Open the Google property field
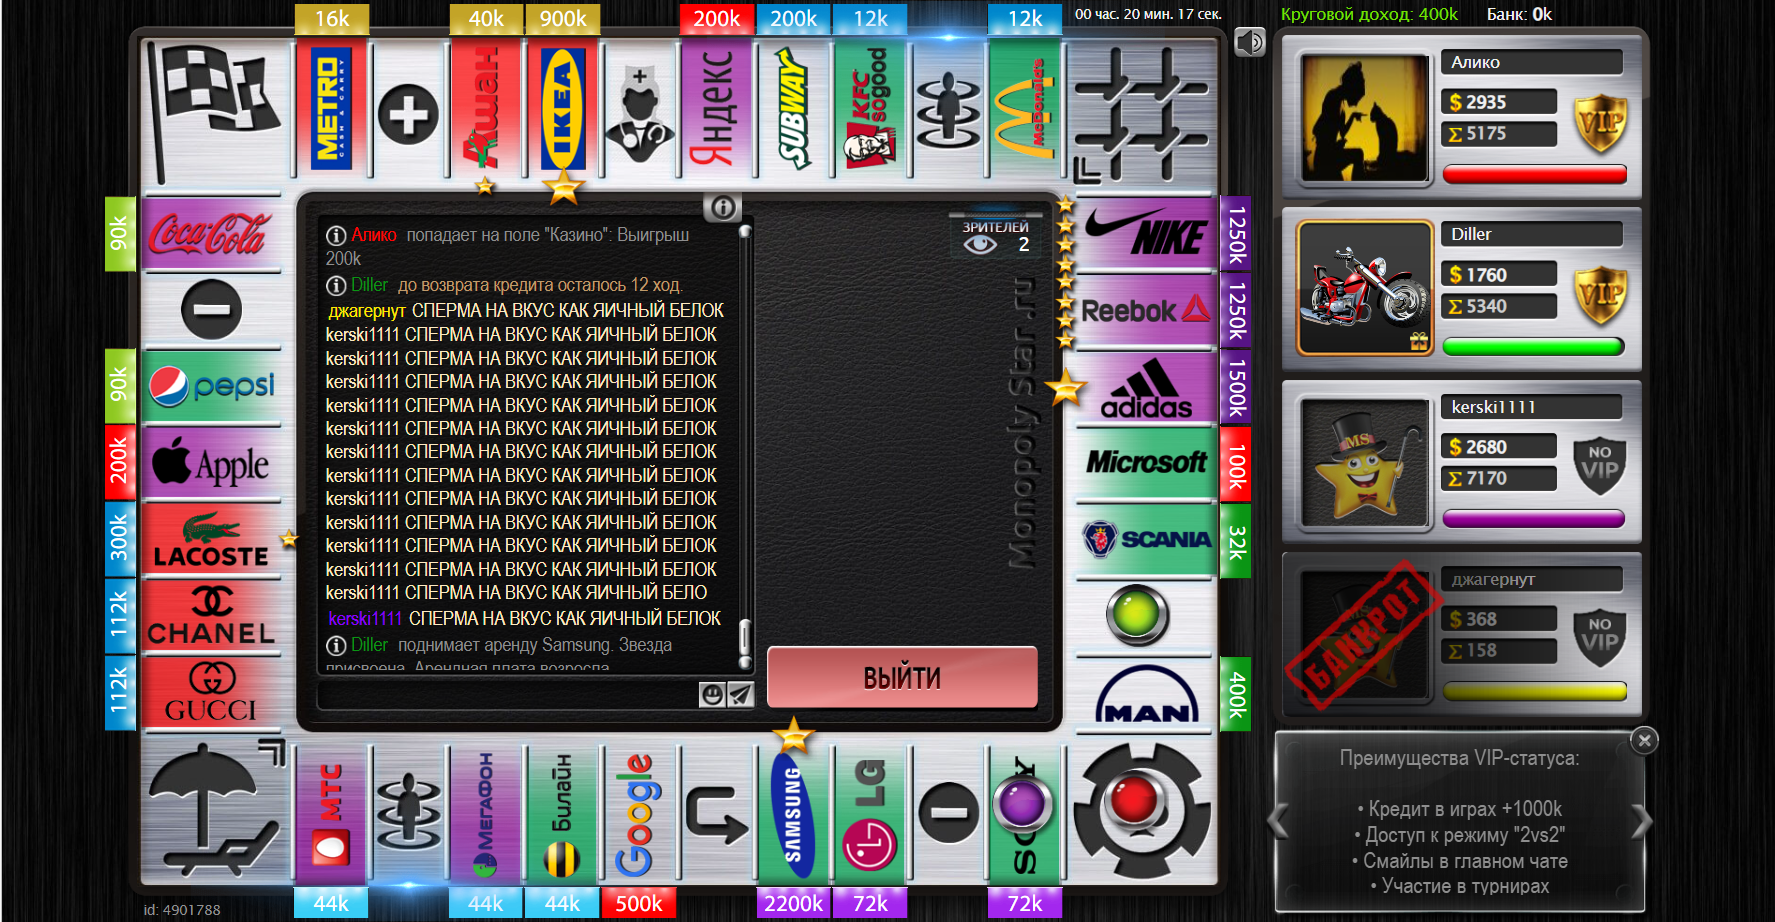 click(640, 812)
